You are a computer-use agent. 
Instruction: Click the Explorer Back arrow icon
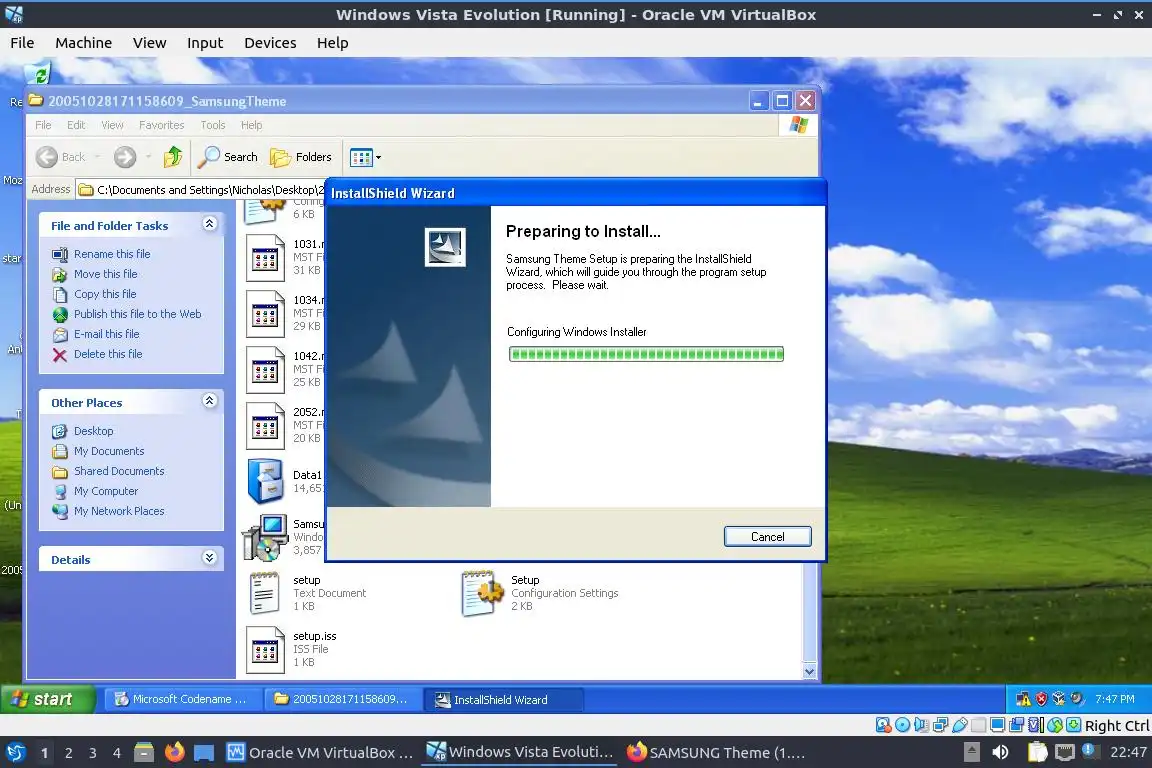pos(47,157)
